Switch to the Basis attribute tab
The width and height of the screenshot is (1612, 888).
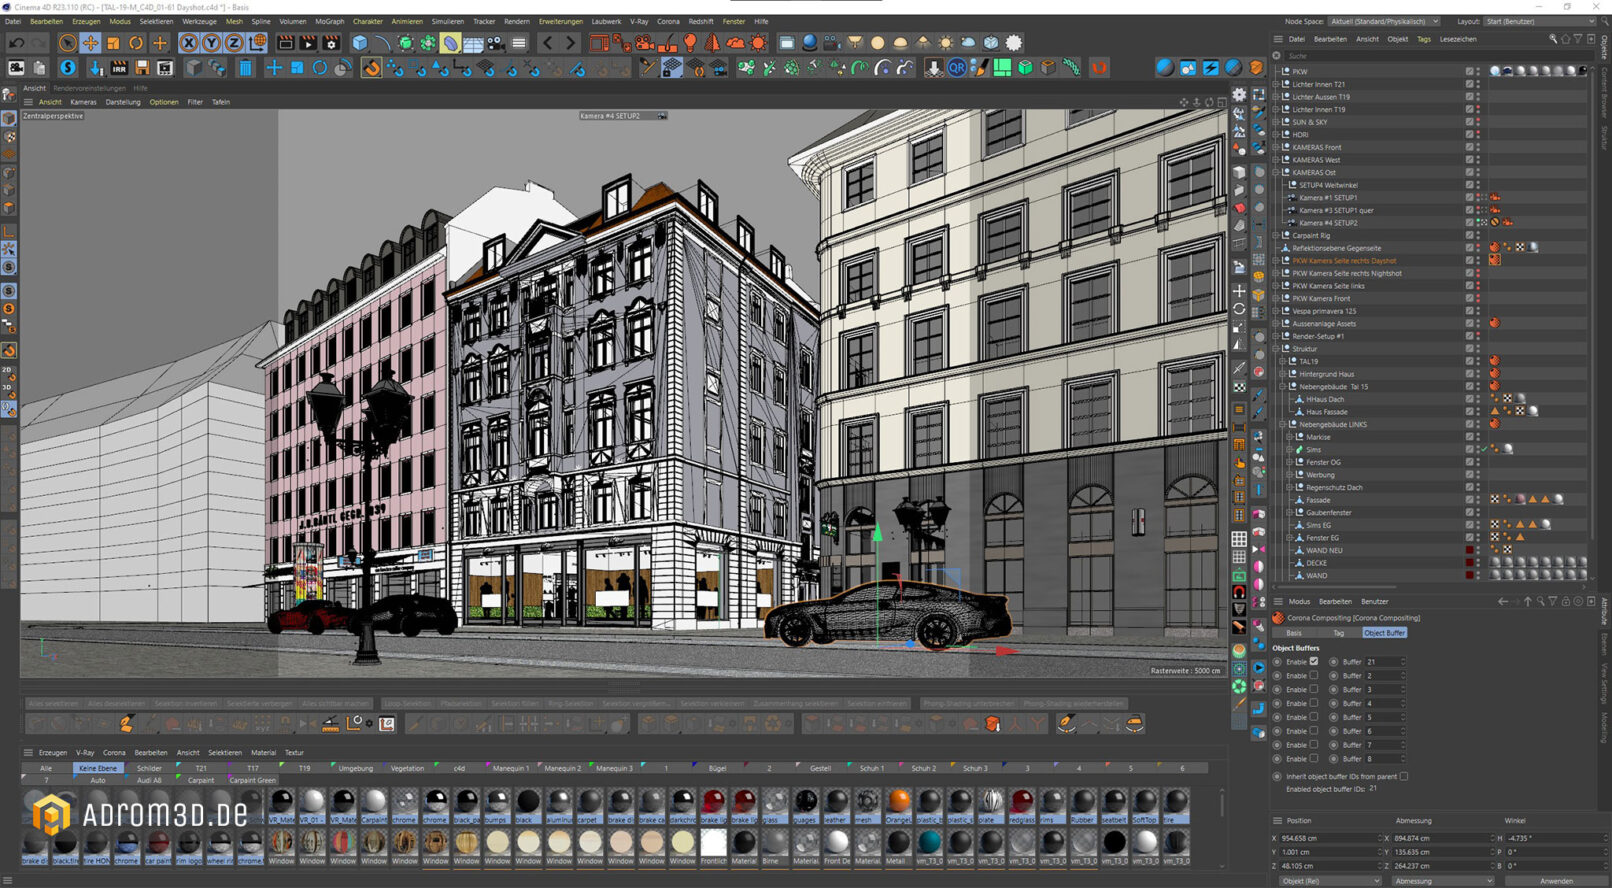tap(1294, 633)
